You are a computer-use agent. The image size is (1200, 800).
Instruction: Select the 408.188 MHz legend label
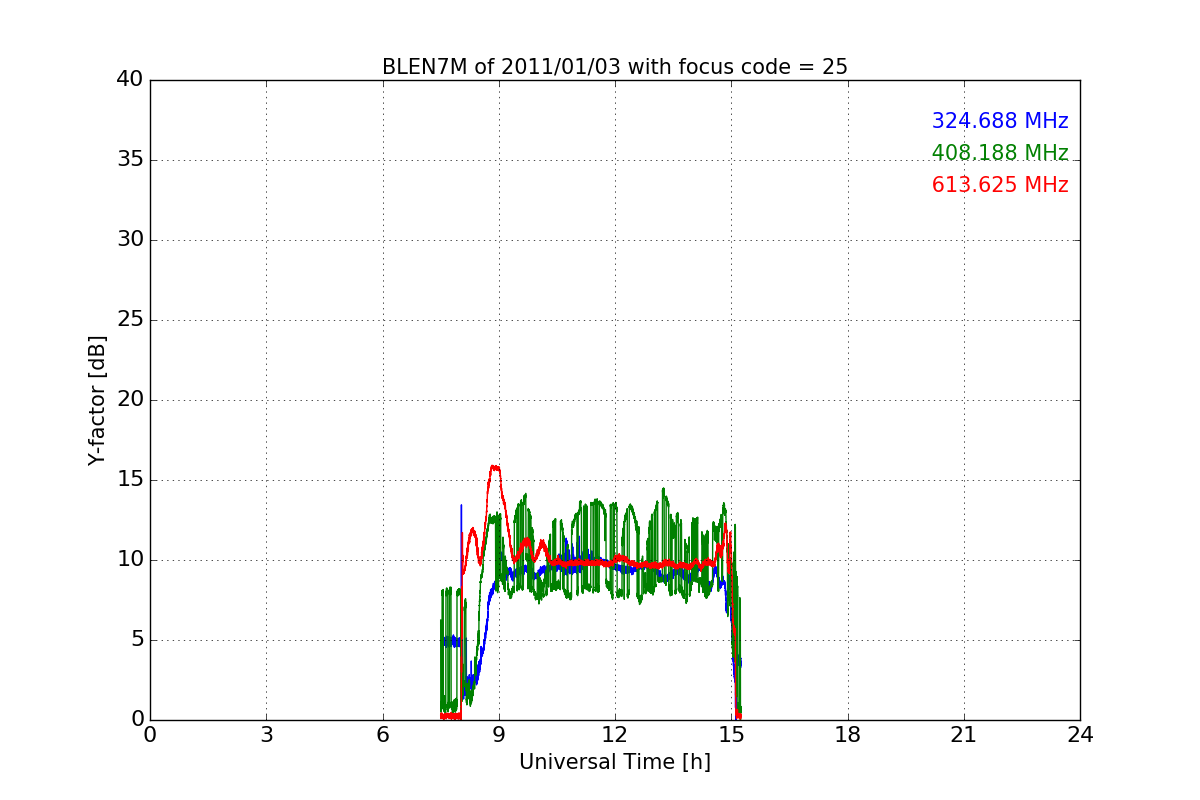tap(1000, 153)
